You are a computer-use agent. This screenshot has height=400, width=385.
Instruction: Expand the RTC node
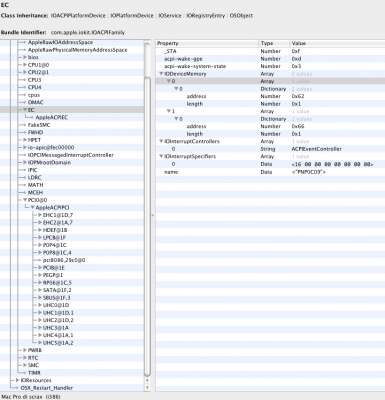(25, 358)
